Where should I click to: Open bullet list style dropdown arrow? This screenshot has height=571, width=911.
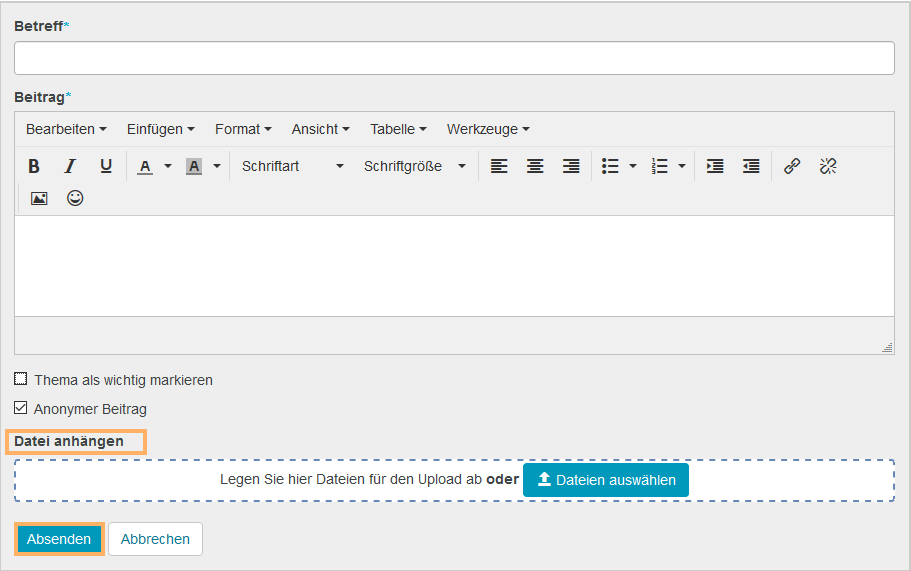[633, 166]
